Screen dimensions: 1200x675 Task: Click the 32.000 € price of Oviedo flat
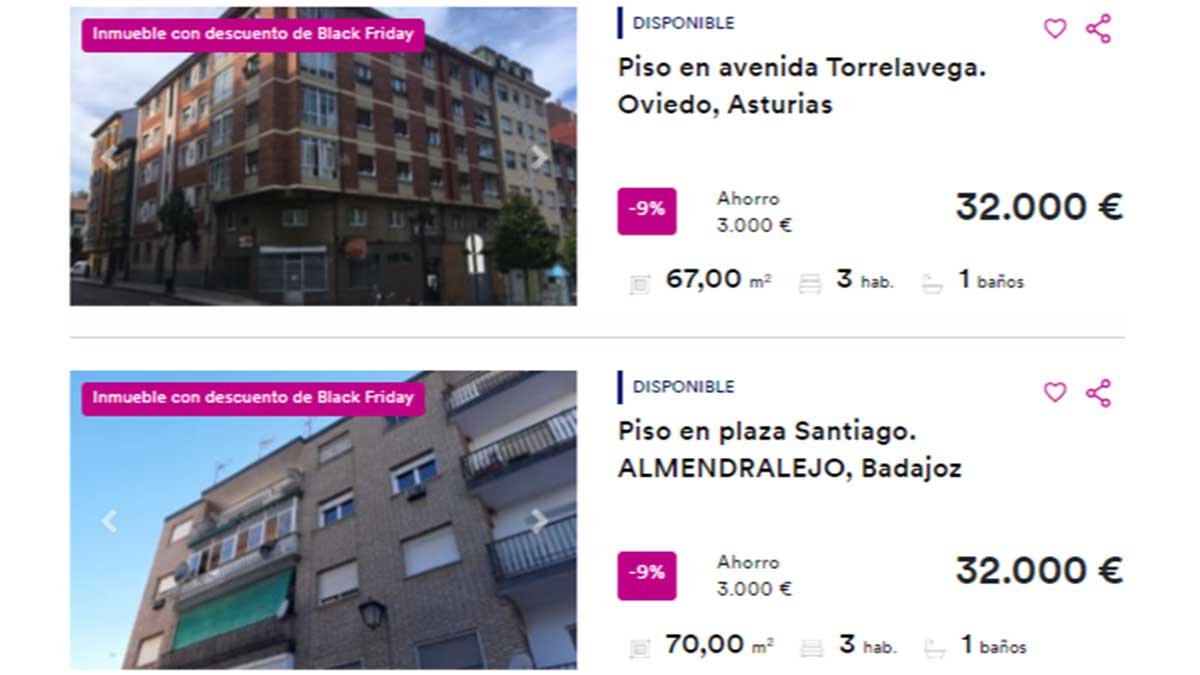[x=1040, y=207]
